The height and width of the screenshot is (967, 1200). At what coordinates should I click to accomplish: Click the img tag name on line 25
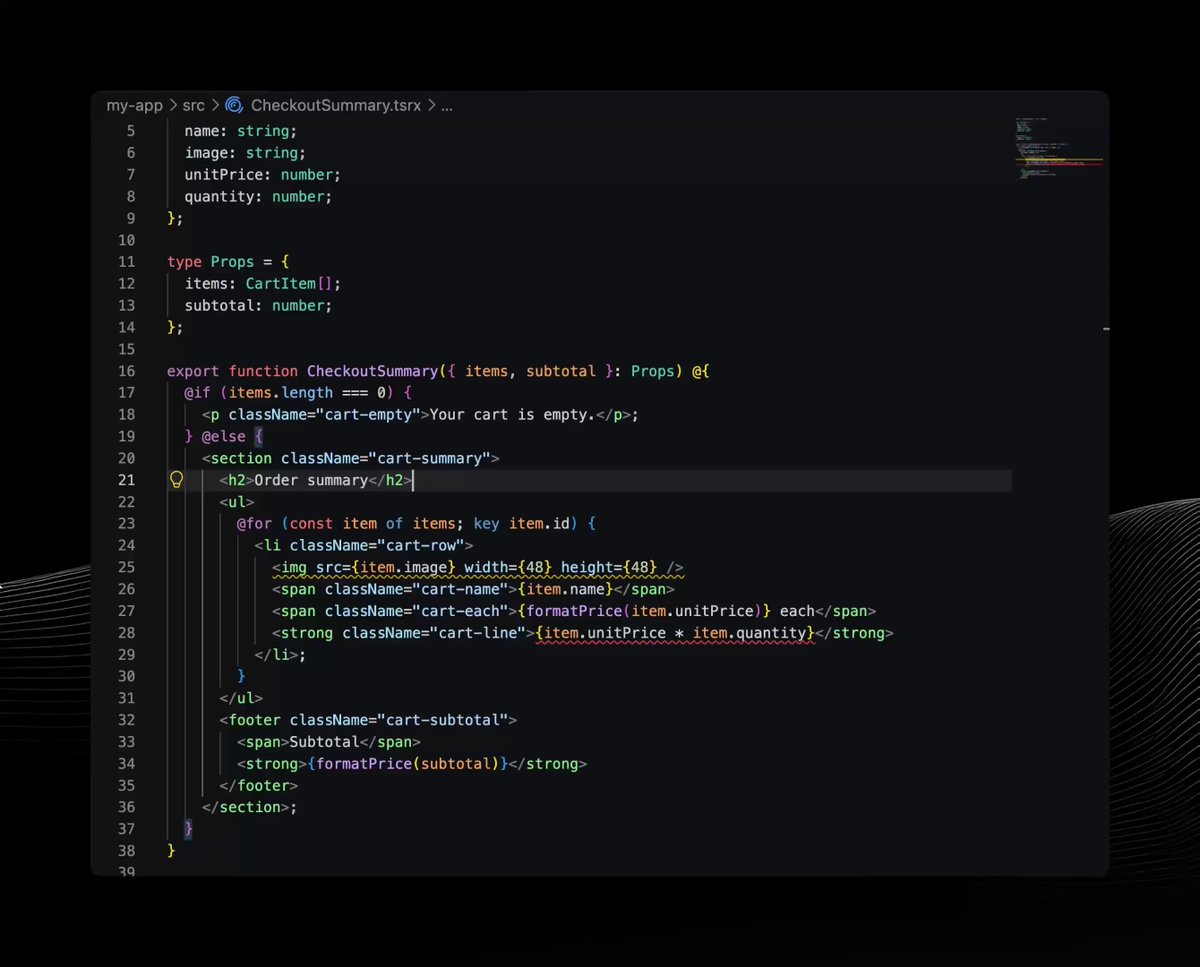294,568
